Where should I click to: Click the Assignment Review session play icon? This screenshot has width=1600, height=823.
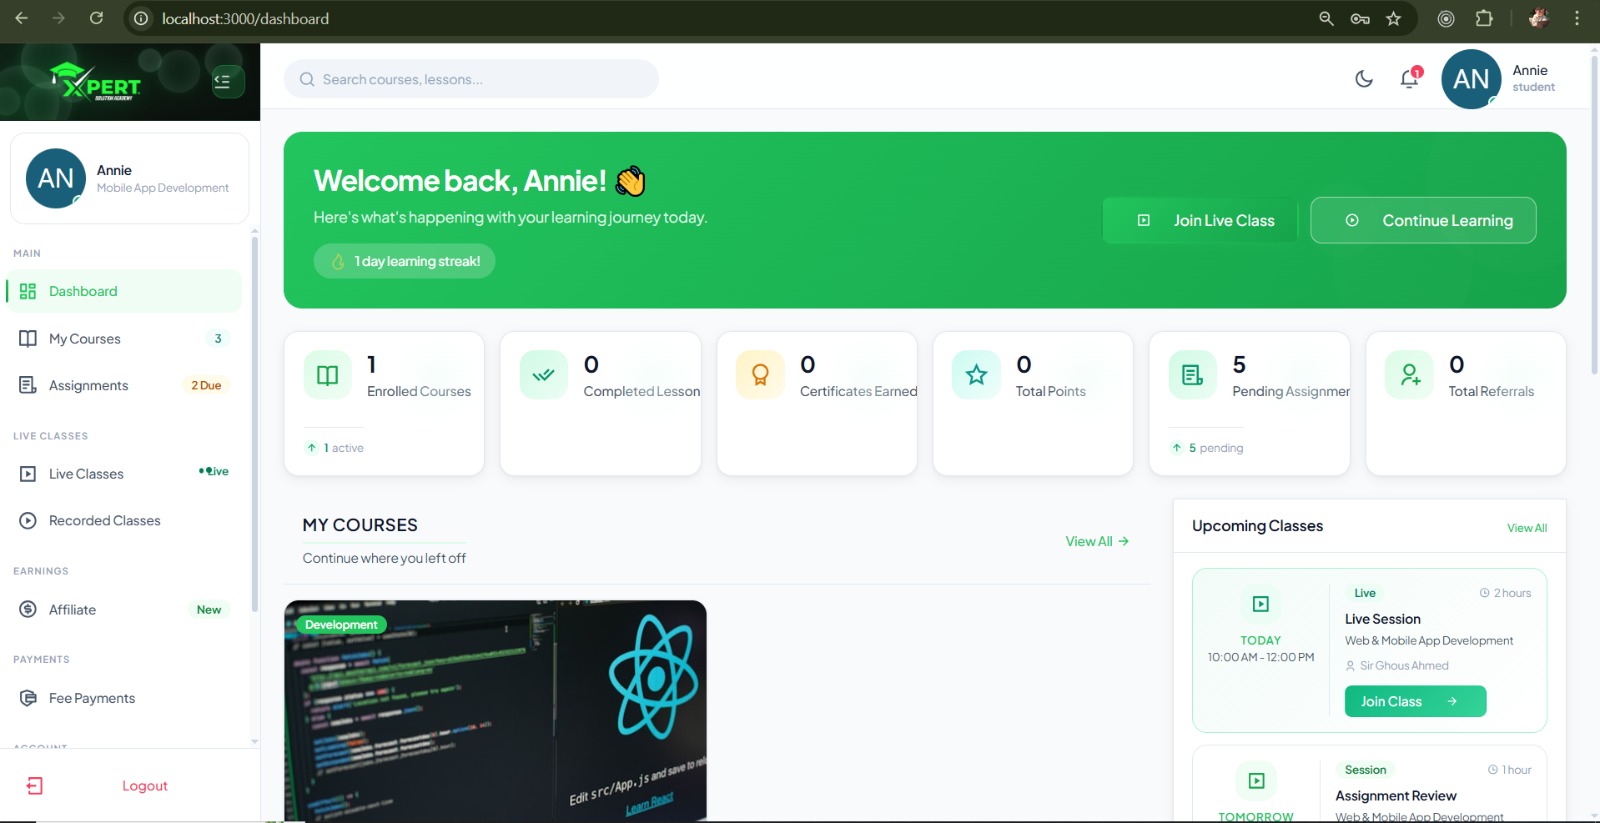tap(1257, 780)
